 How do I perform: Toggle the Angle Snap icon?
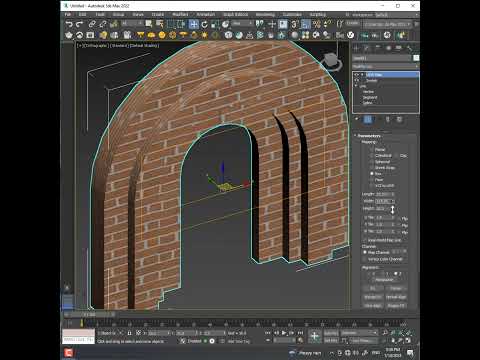tap(305, 24)
